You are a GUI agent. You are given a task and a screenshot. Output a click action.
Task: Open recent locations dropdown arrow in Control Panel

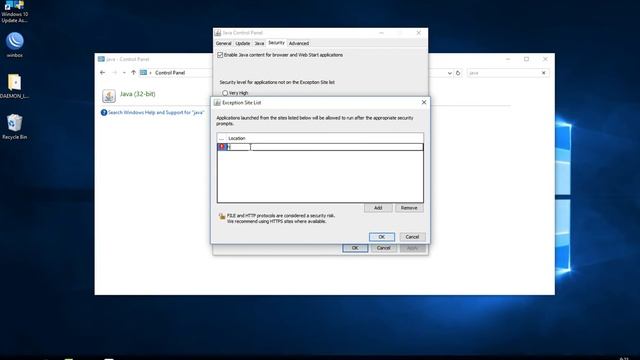point(124,73)
